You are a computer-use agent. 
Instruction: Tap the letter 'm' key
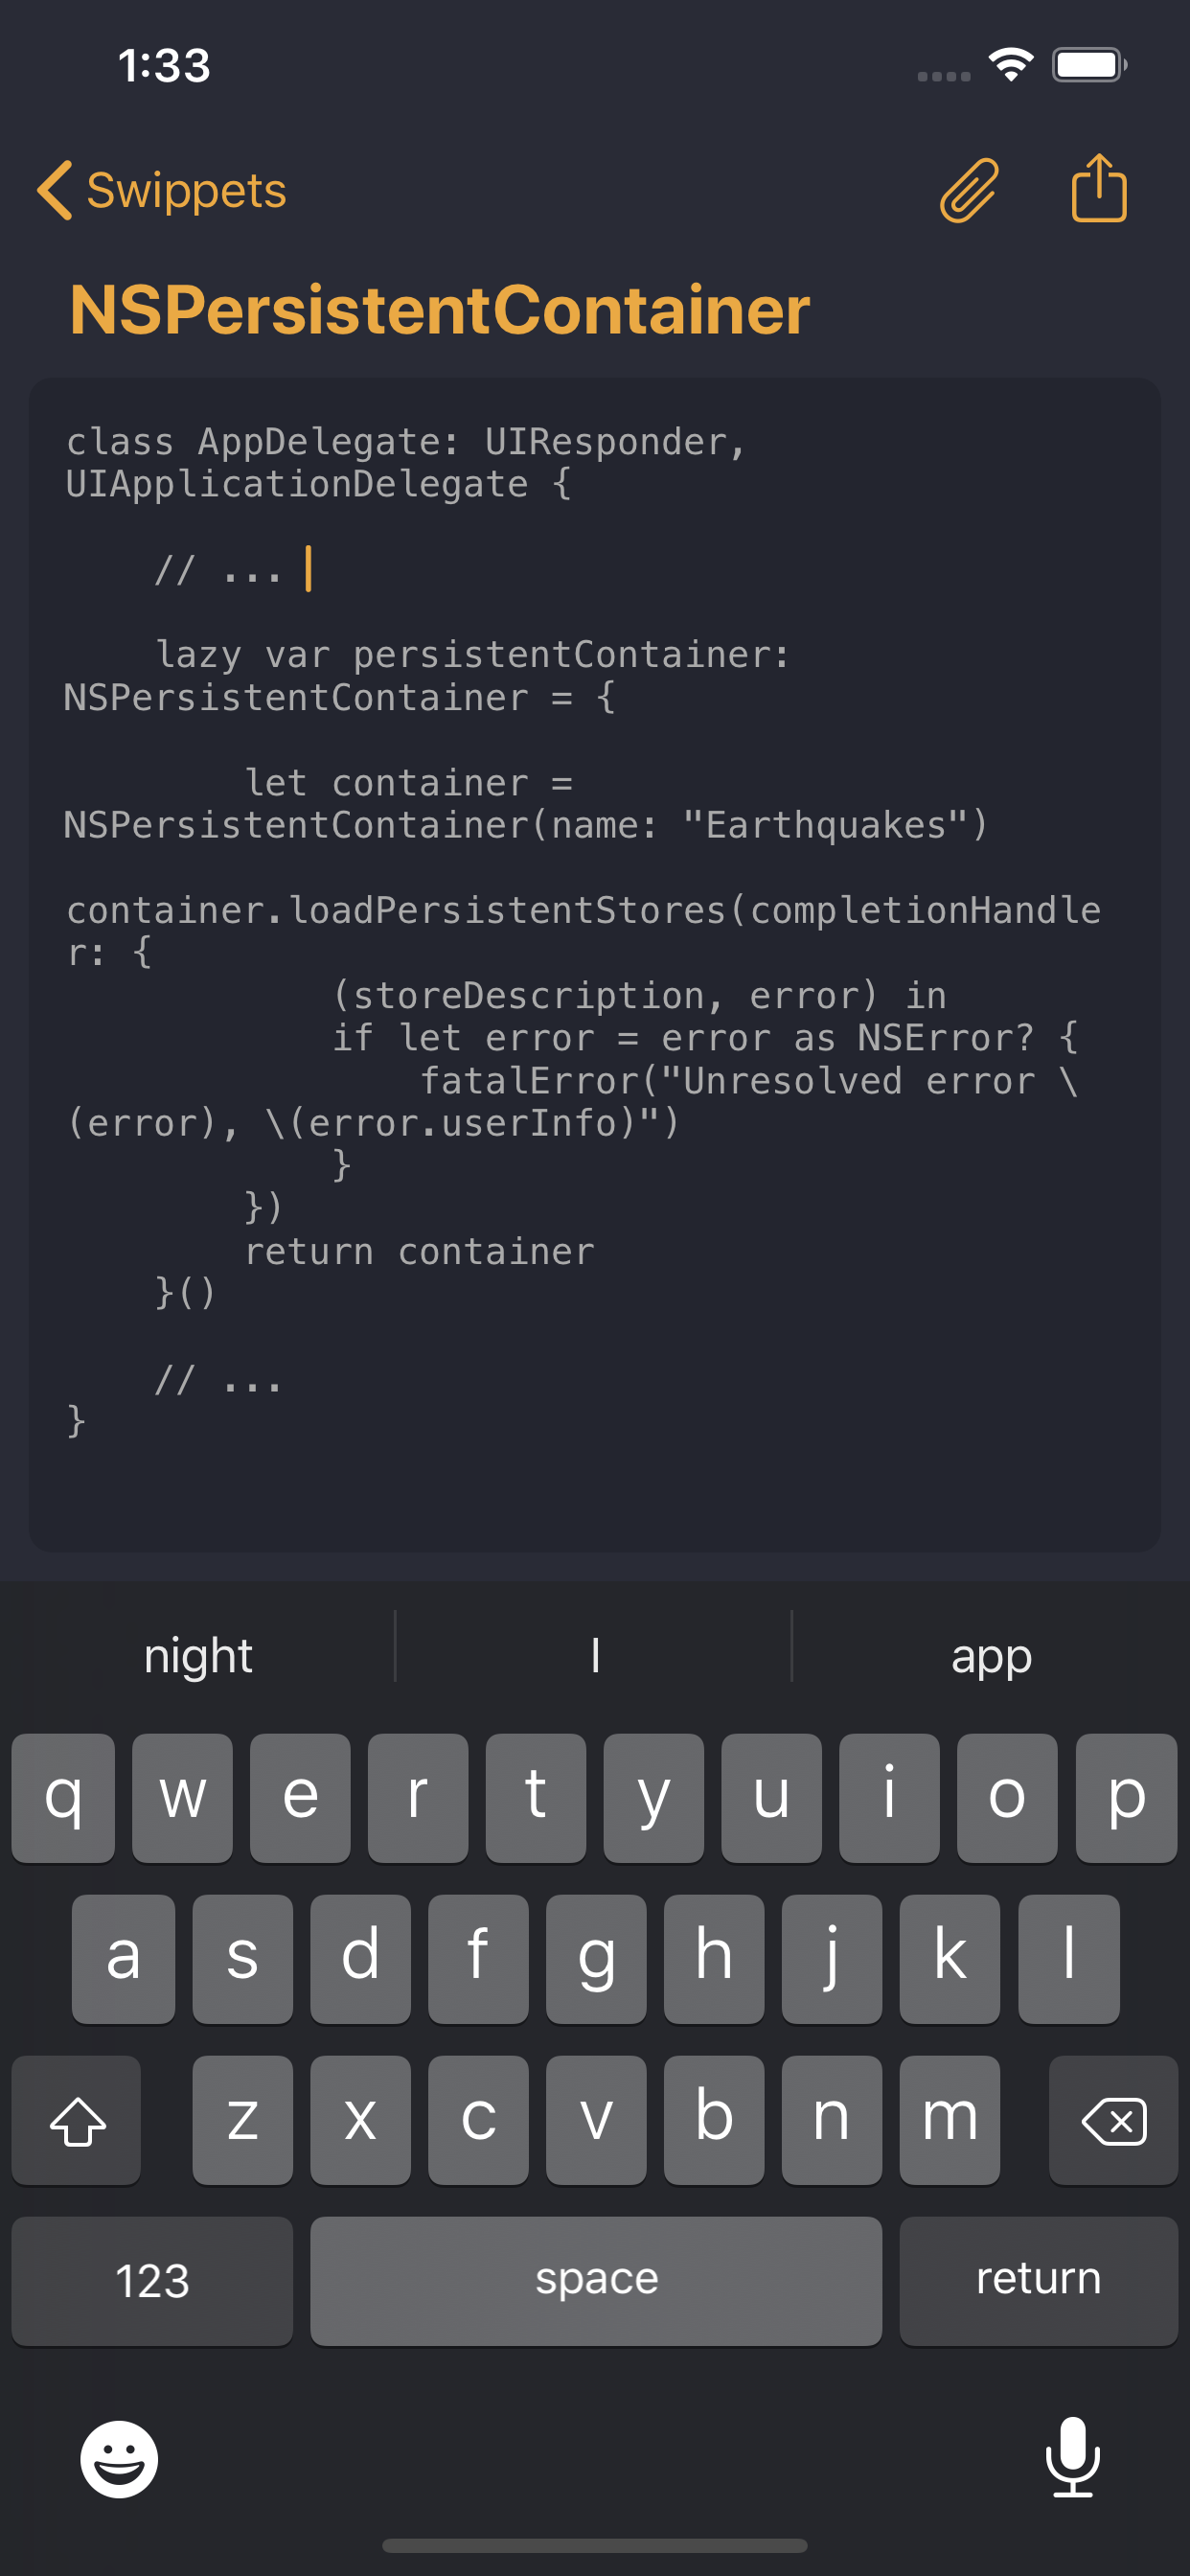tap(949, 2120)
